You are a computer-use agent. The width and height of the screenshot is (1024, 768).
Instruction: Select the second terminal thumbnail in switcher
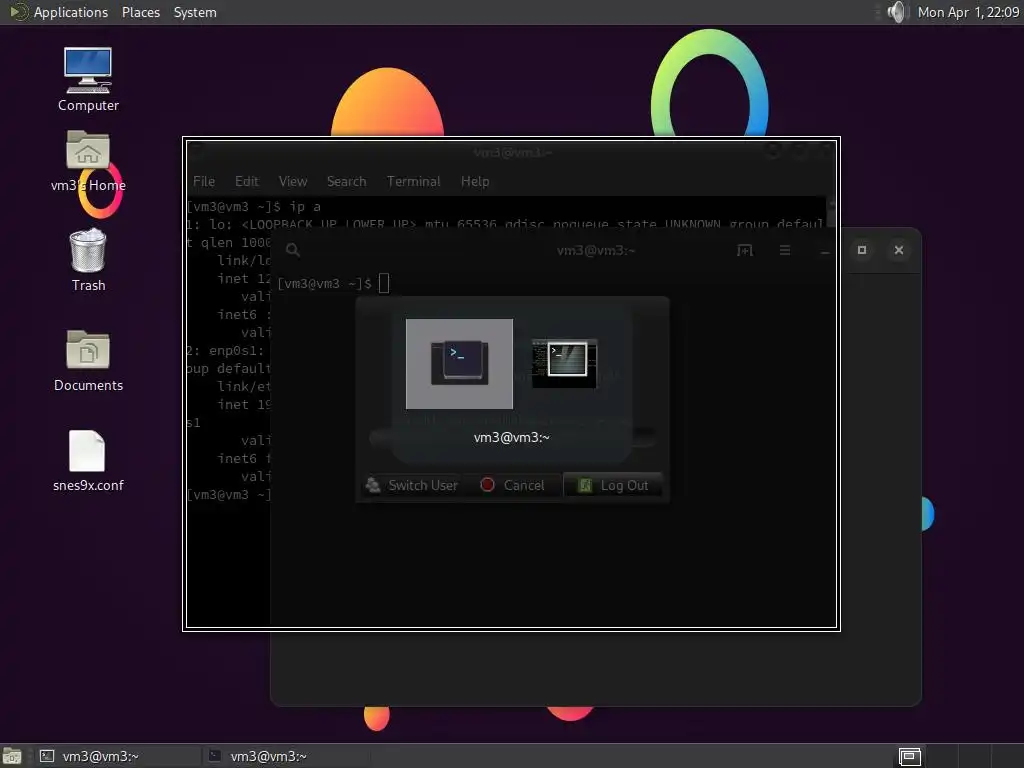pyautogui.click(x=564, y=363)
